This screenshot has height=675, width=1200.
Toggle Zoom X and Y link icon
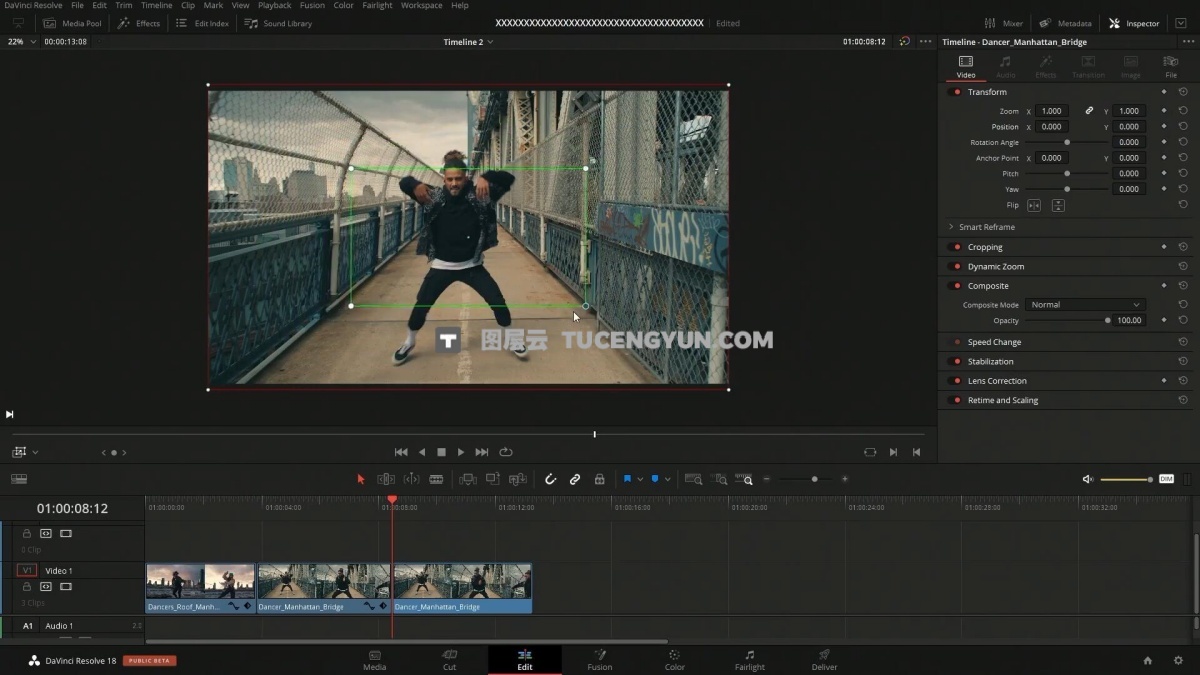(1089, 111)
